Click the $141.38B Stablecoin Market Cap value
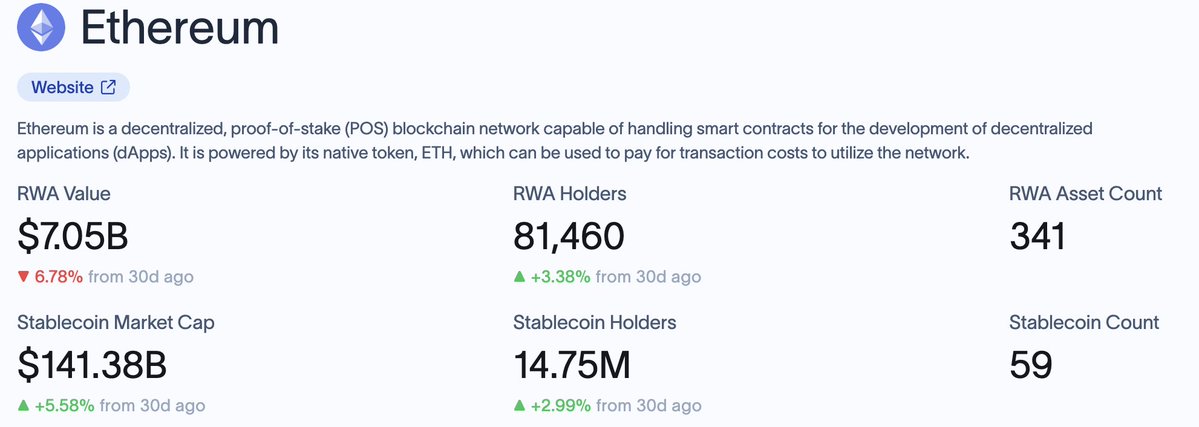Viewport: 1199px width, 427px height. point(92,365)
